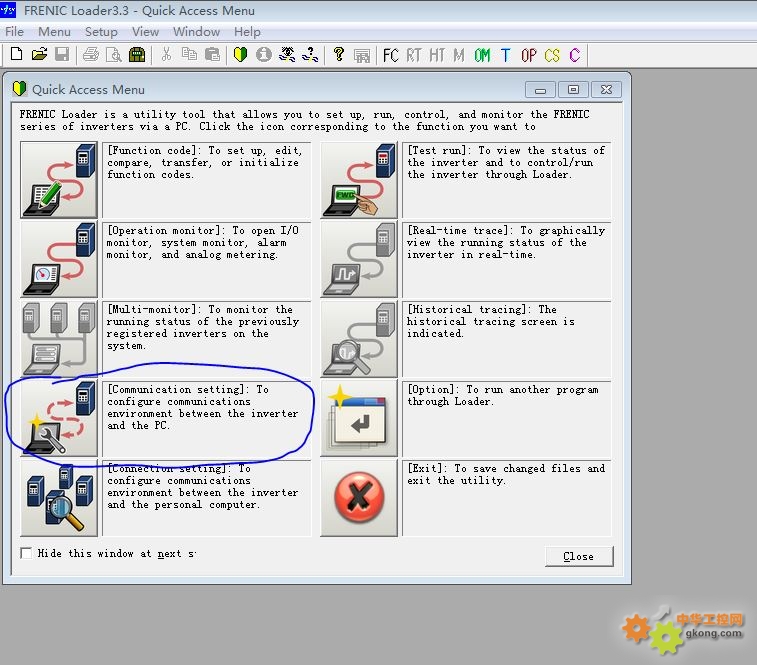Click the [Operation monitor] description text
The width and height of the screenshot is (757, 665).
[203, 242]
